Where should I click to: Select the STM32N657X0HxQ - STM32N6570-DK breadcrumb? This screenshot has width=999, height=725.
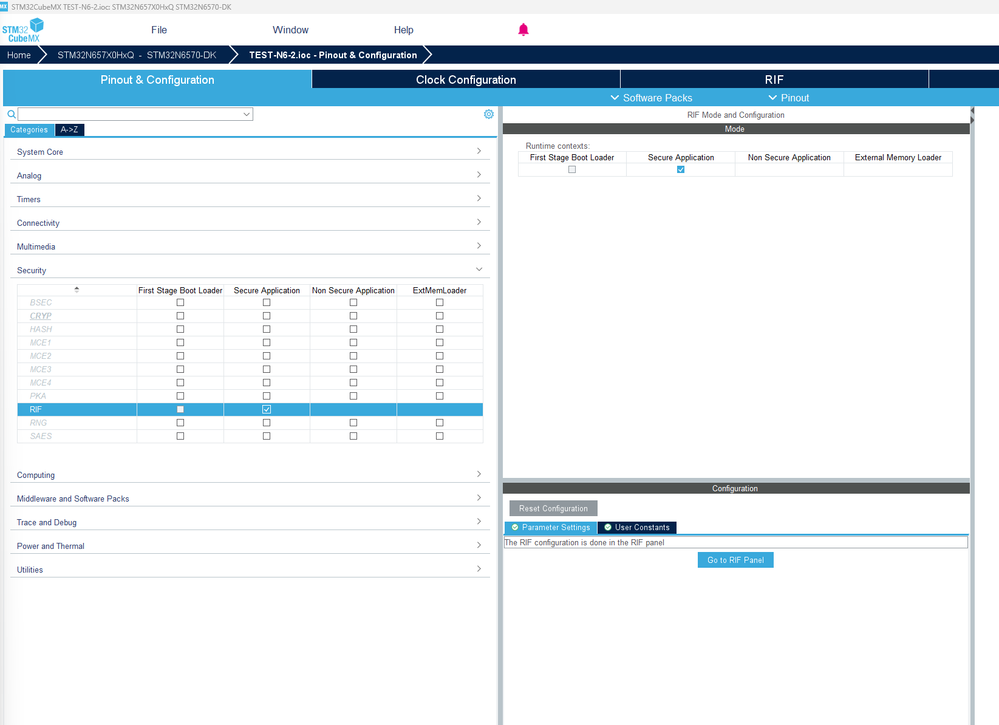[136, 55]
